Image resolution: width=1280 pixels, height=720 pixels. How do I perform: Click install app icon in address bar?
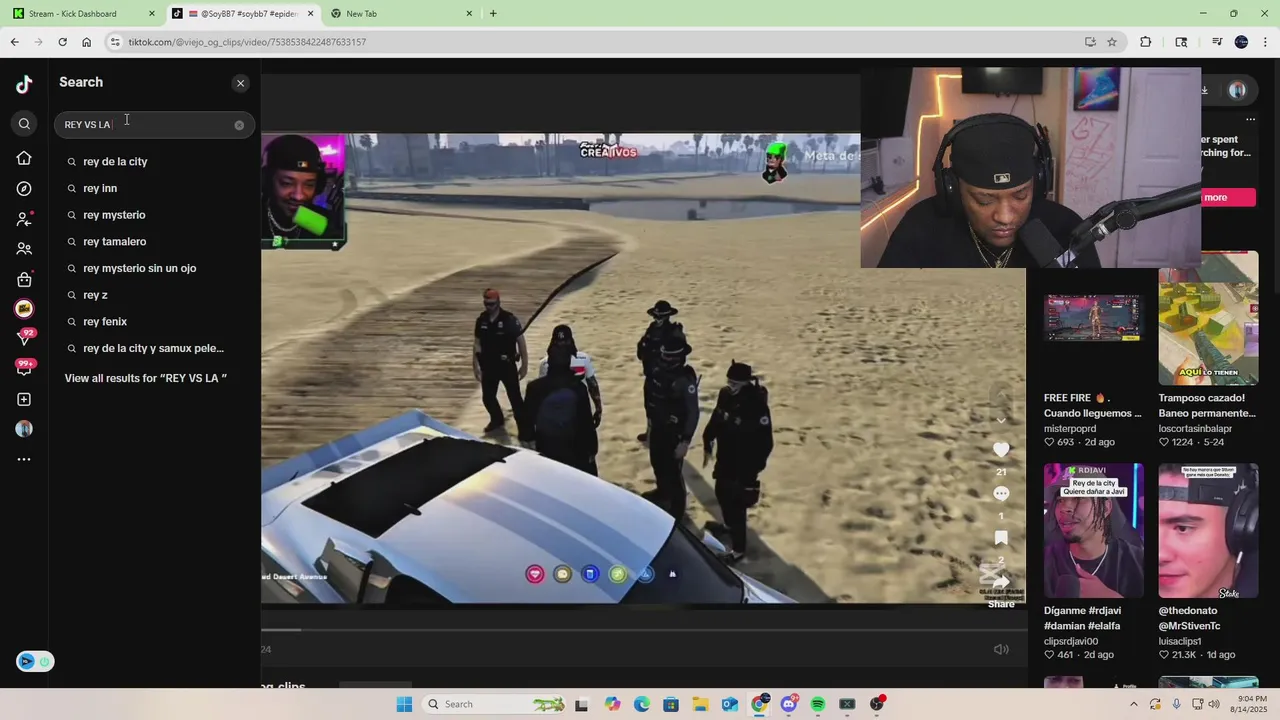pyautogui.click(x=1090, y=42)
